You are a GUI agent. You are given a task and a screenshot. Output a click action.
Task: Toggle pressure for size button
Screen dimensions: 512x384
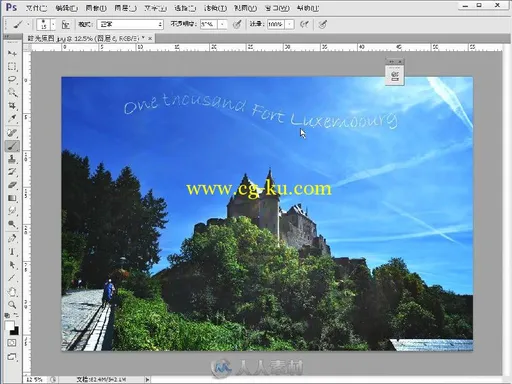(x=322, y=24)
